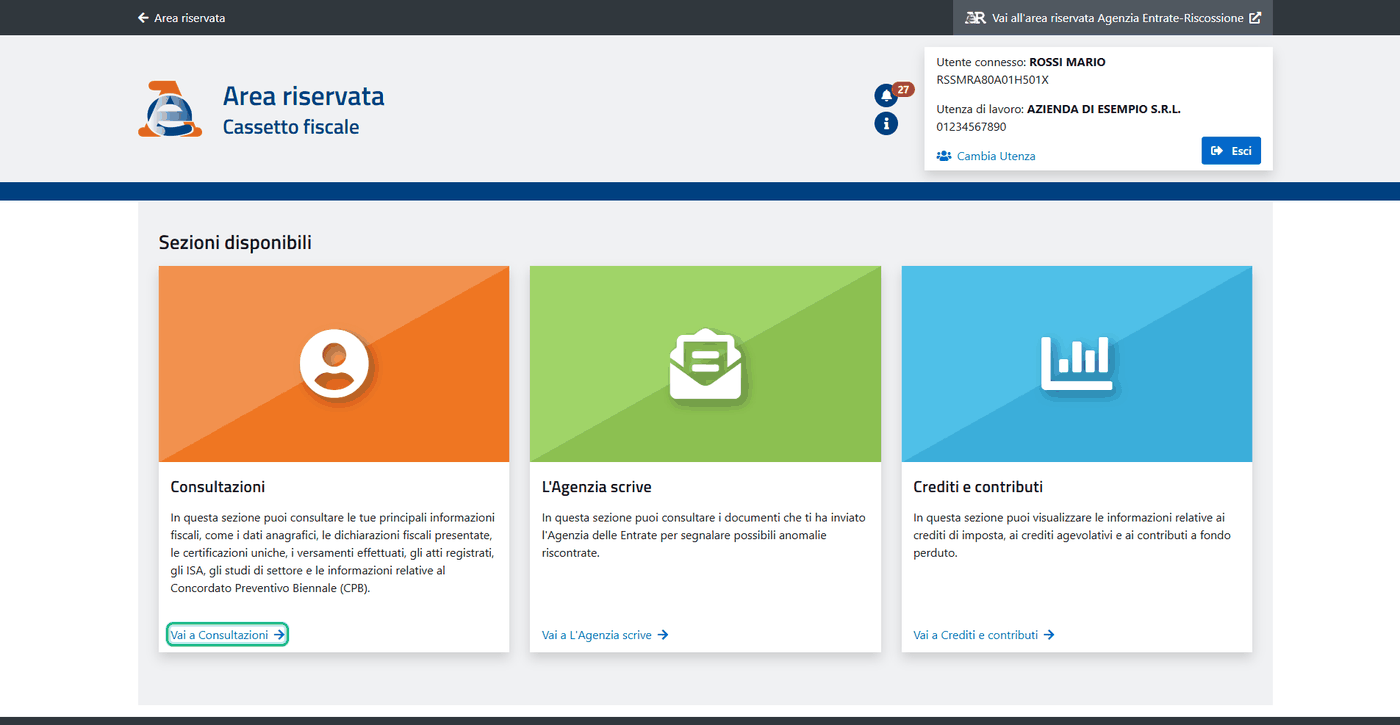The image size is (1400, 725).
Task: Click the arrow after Vai a Crediti e contributi
Action: (1049, 635)
